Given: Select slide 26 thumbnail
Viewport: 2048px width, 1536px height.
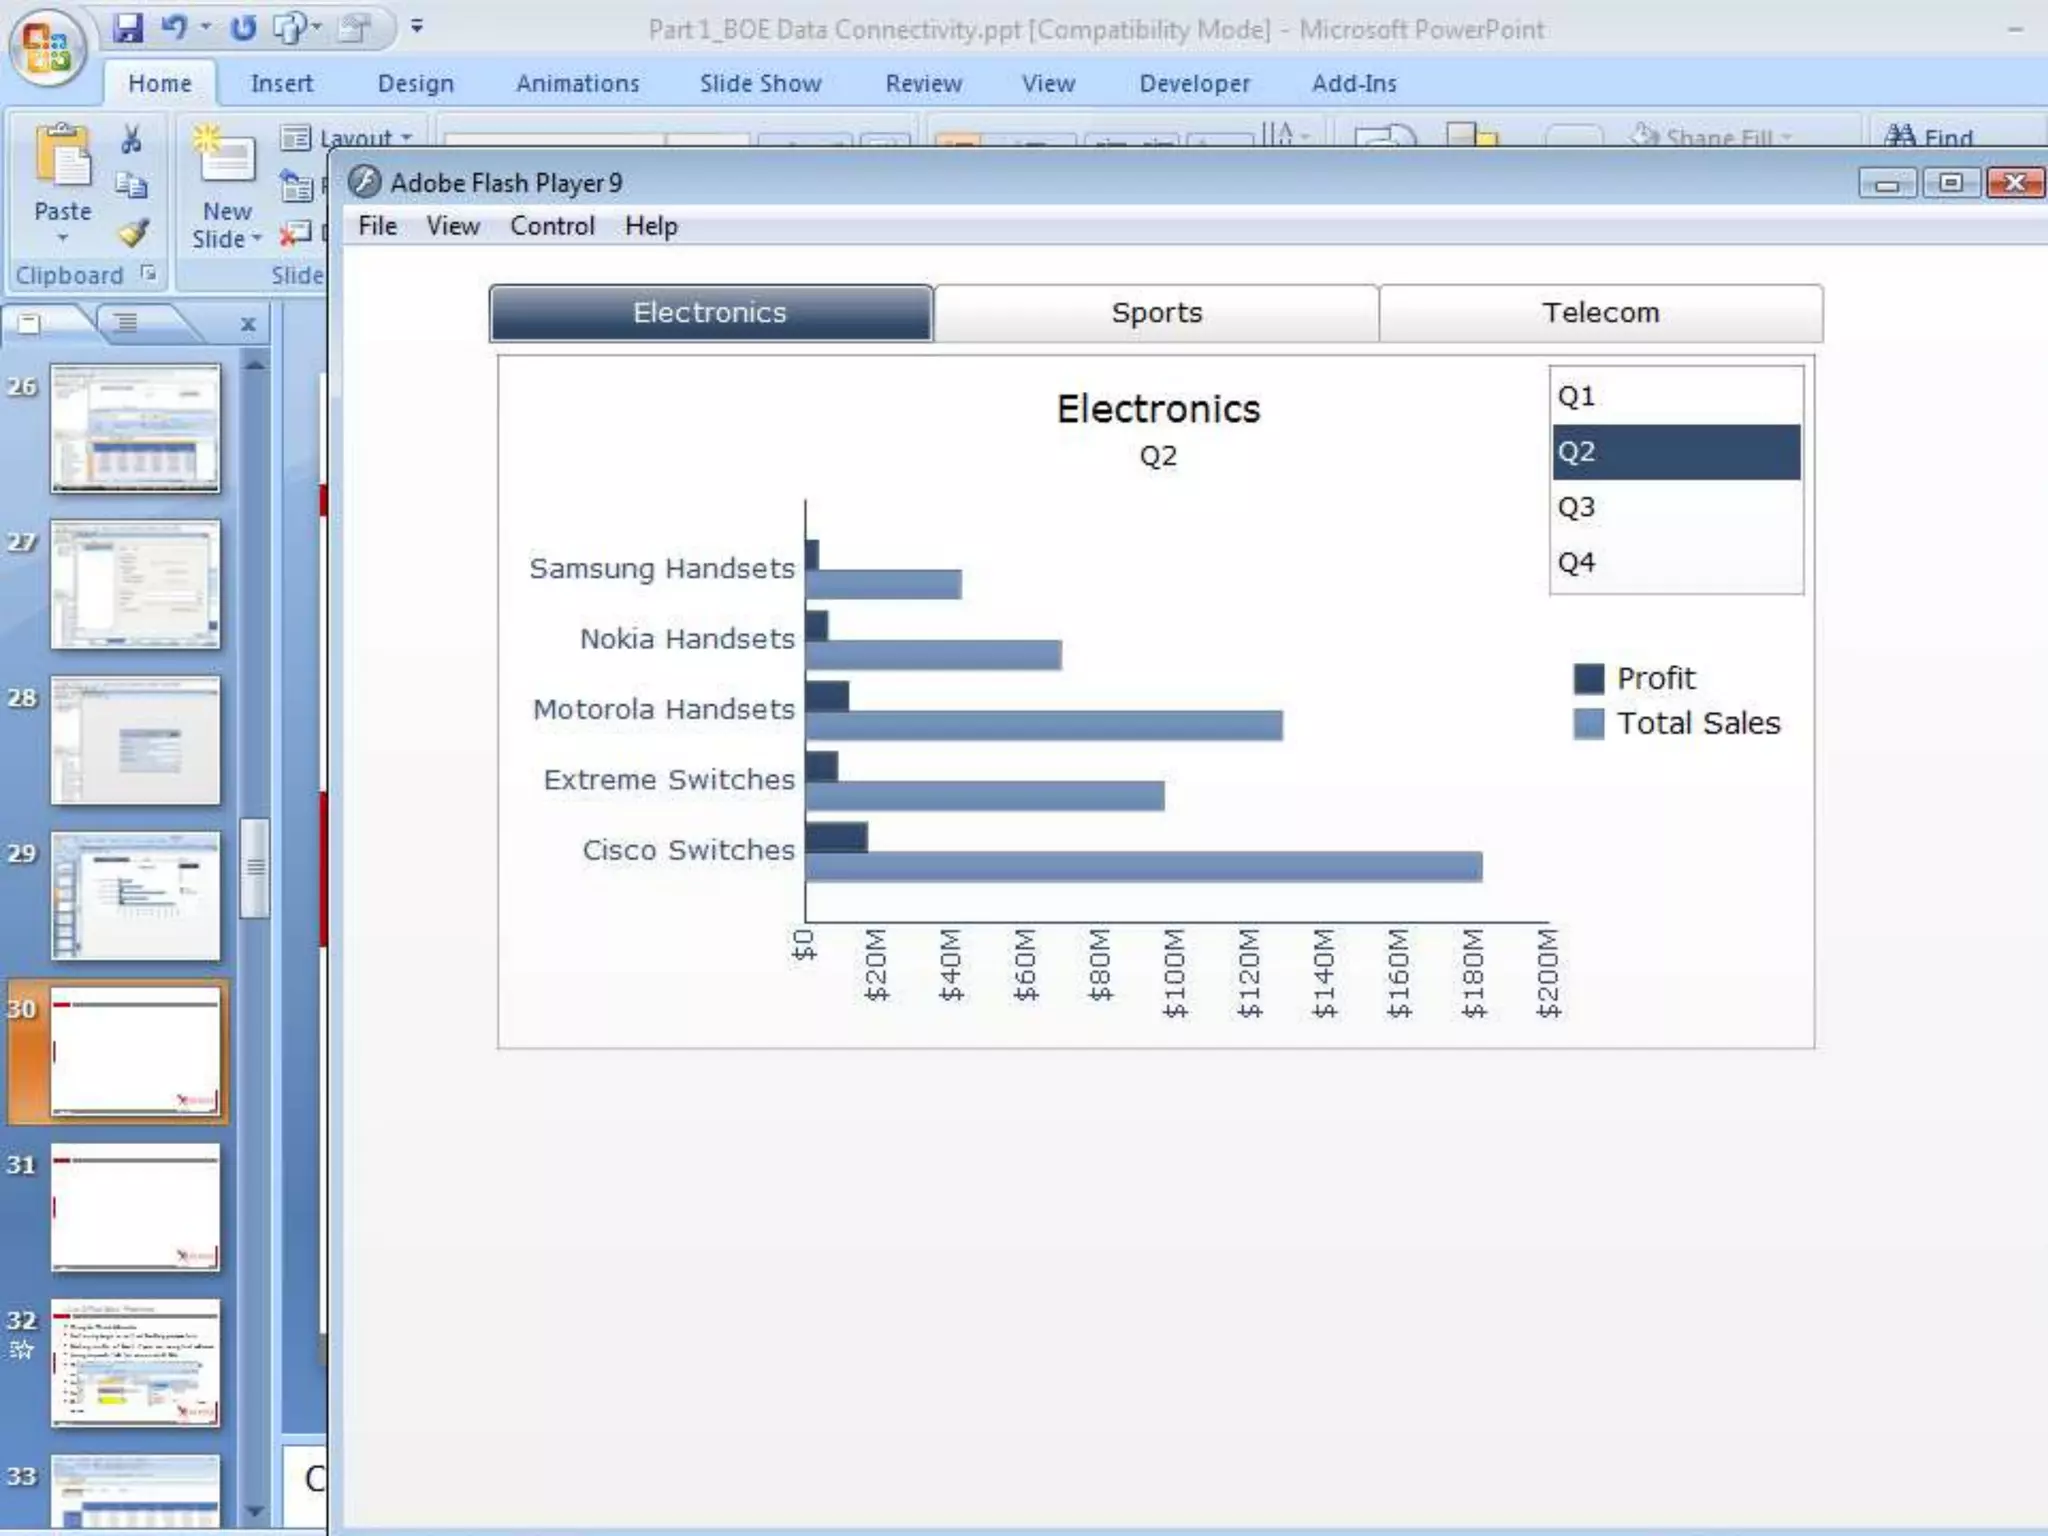Looking at the screenshot, I should [135, 429].
